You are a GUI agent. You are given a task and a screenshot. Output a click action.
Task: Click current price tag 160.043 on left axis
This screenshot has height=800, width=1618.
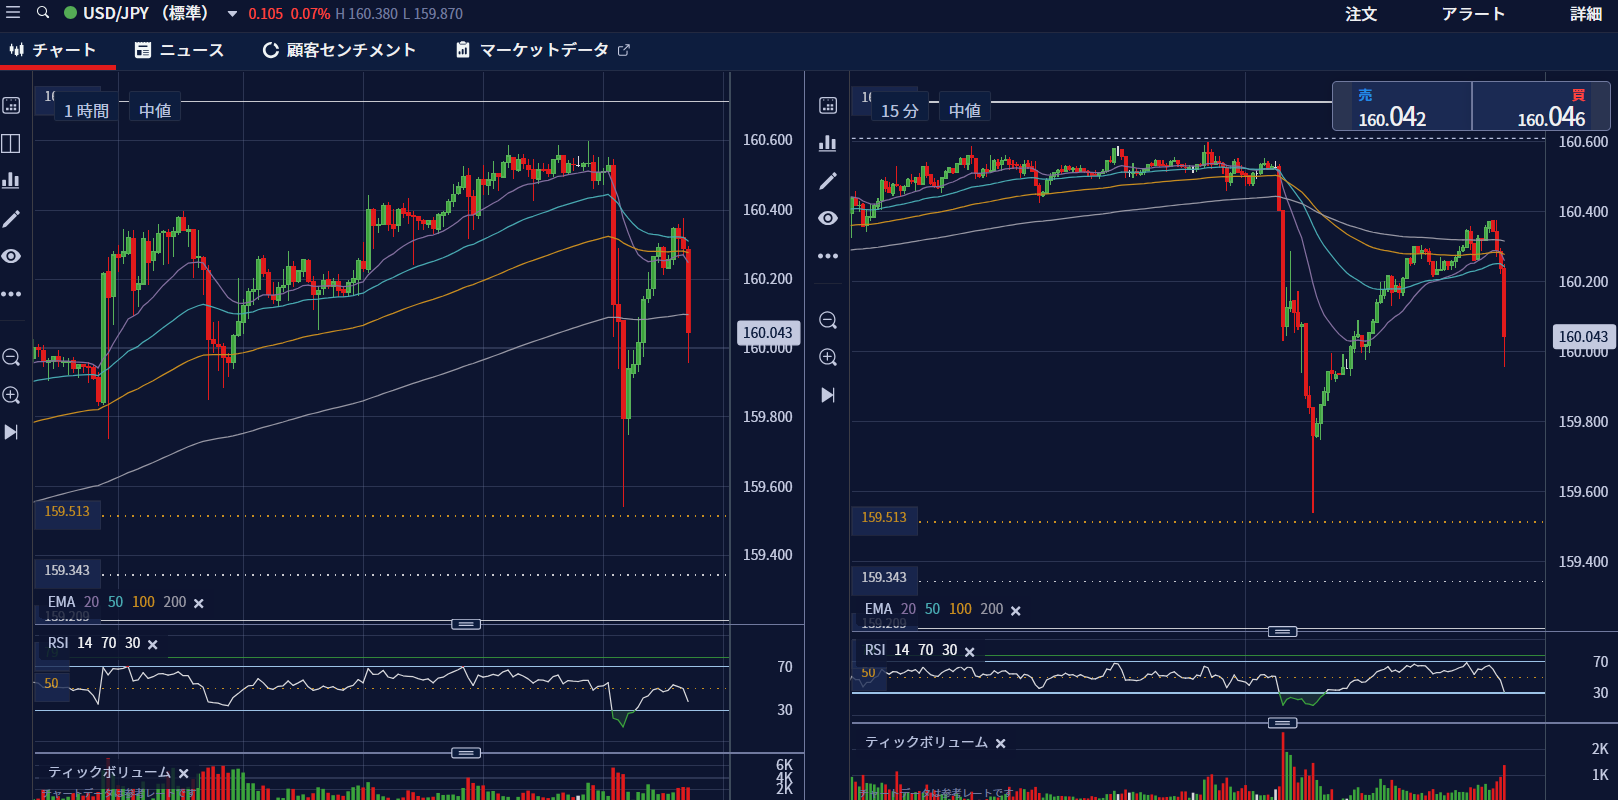tap(768, 332)
